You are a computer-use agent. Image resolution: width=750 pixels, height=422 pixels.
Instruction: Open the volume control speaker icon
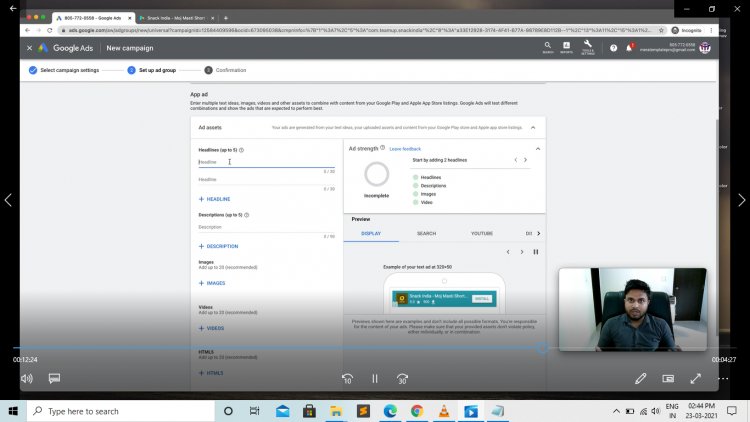[x=27, y=379]
